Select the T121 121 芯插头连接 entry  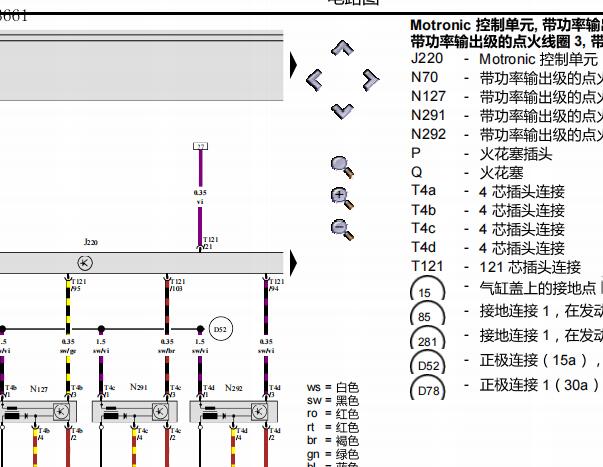496,267
